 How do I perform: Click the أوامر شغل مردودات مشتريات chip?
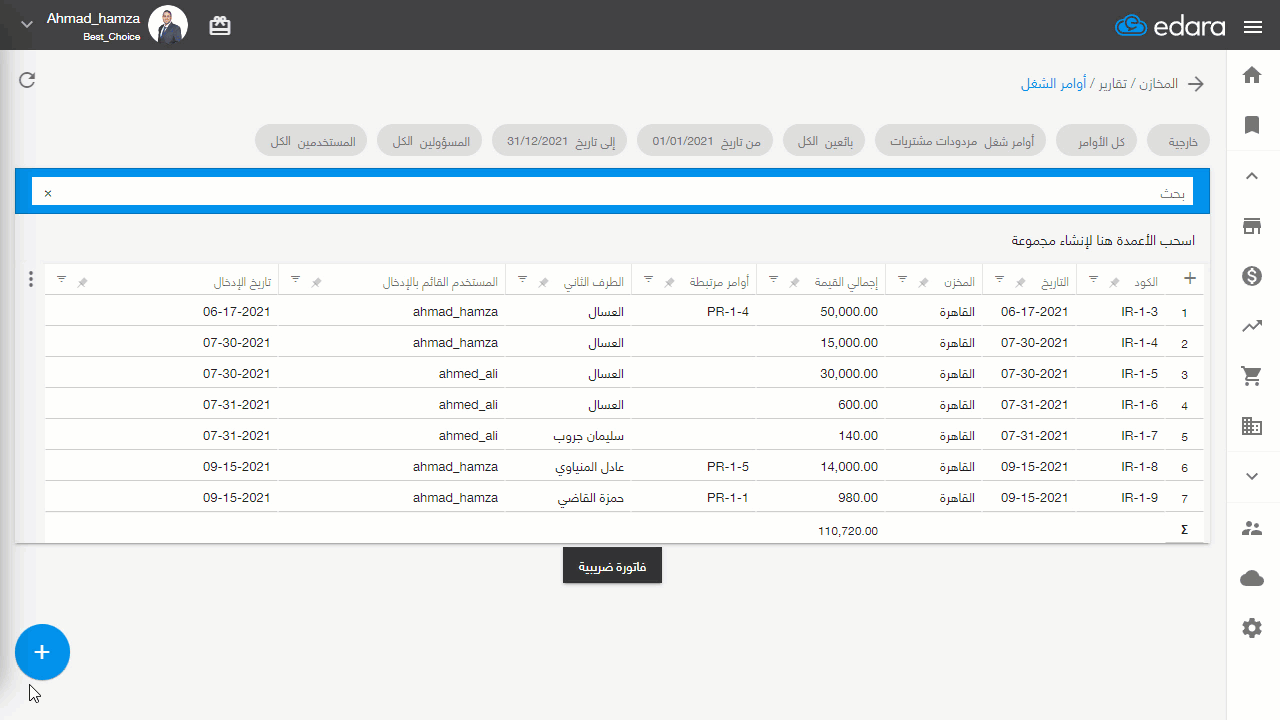961,141
